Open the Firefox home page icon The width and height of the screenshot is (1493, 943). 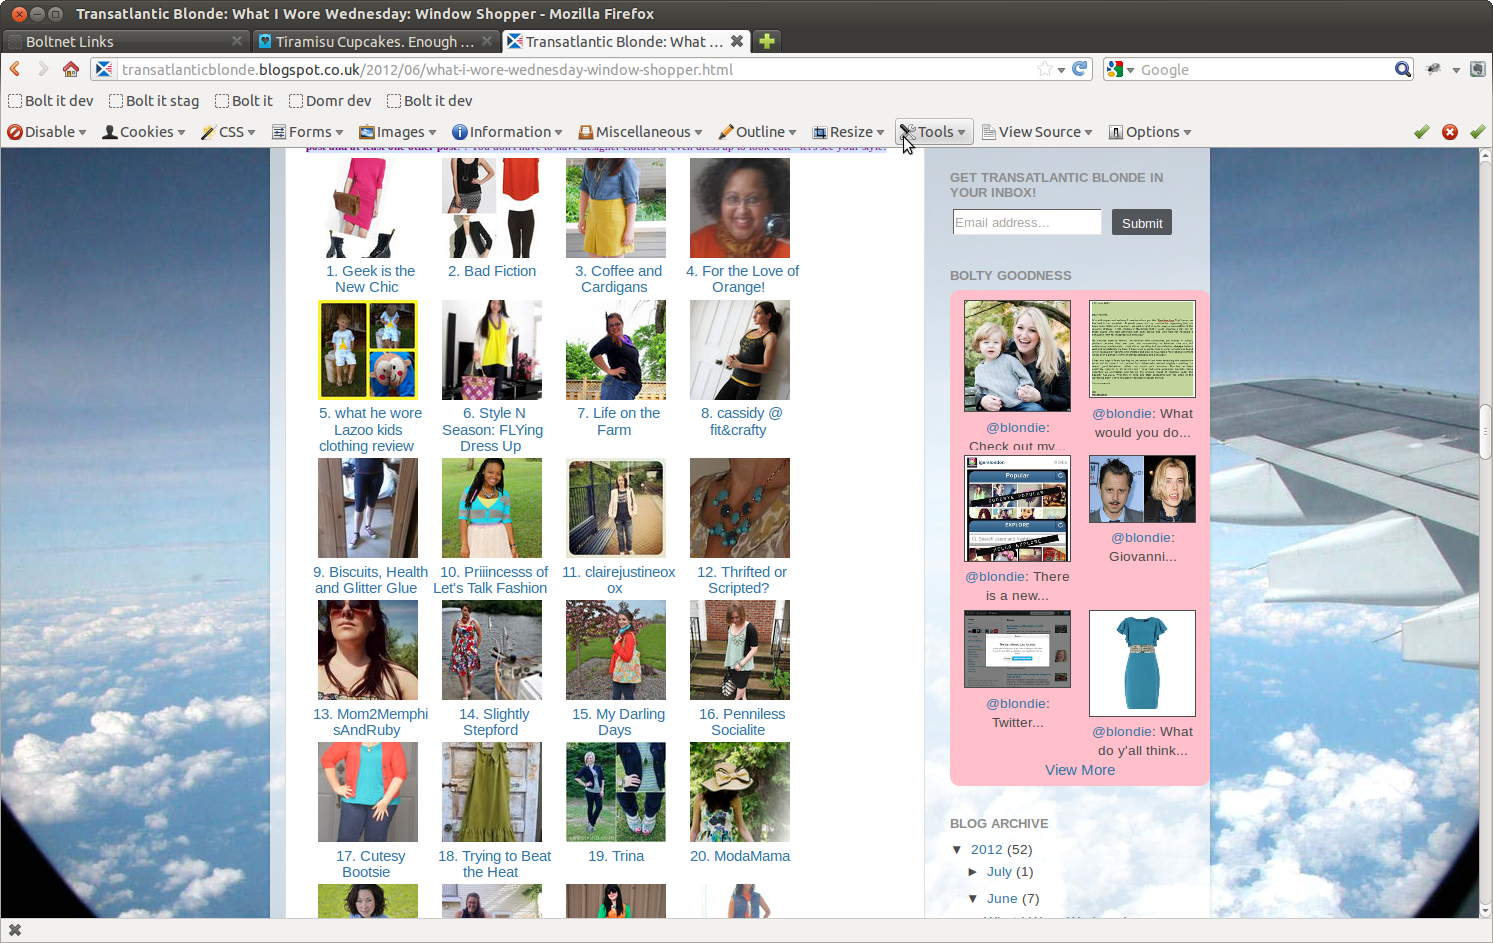click(71, 69)
